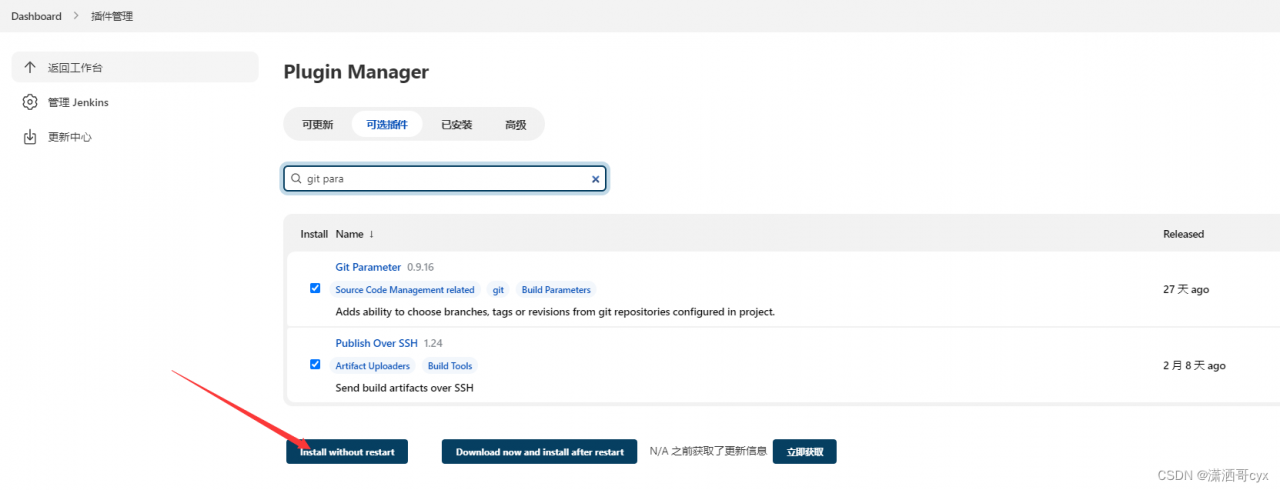Viewport: 1280px width, 490px height.
Task: Select the 可选插件 tab
Action: click(387, 125)
